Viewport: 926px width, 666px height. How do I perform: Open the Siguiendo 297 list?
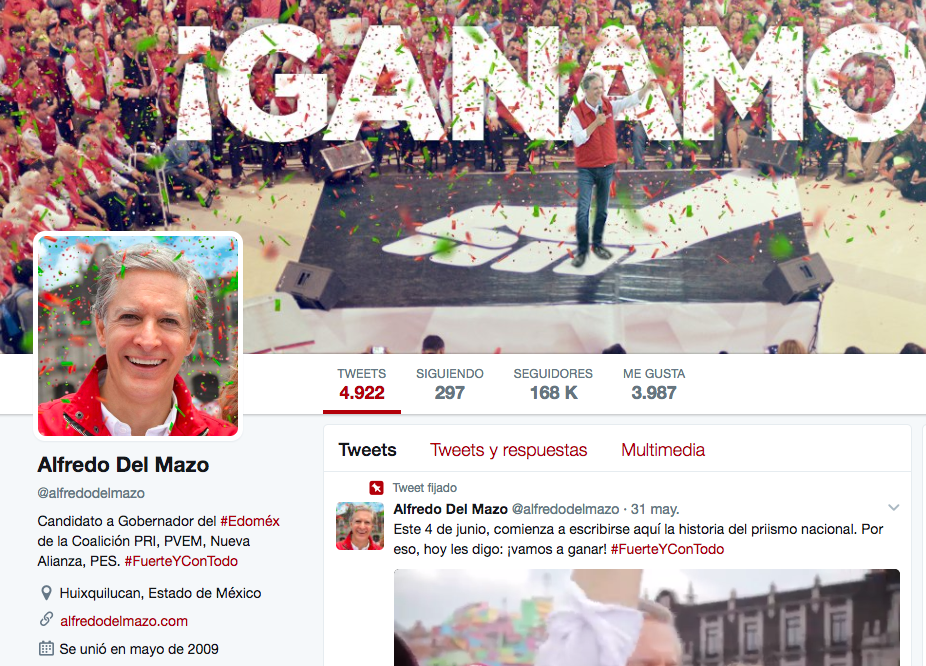tap(449, 385)
